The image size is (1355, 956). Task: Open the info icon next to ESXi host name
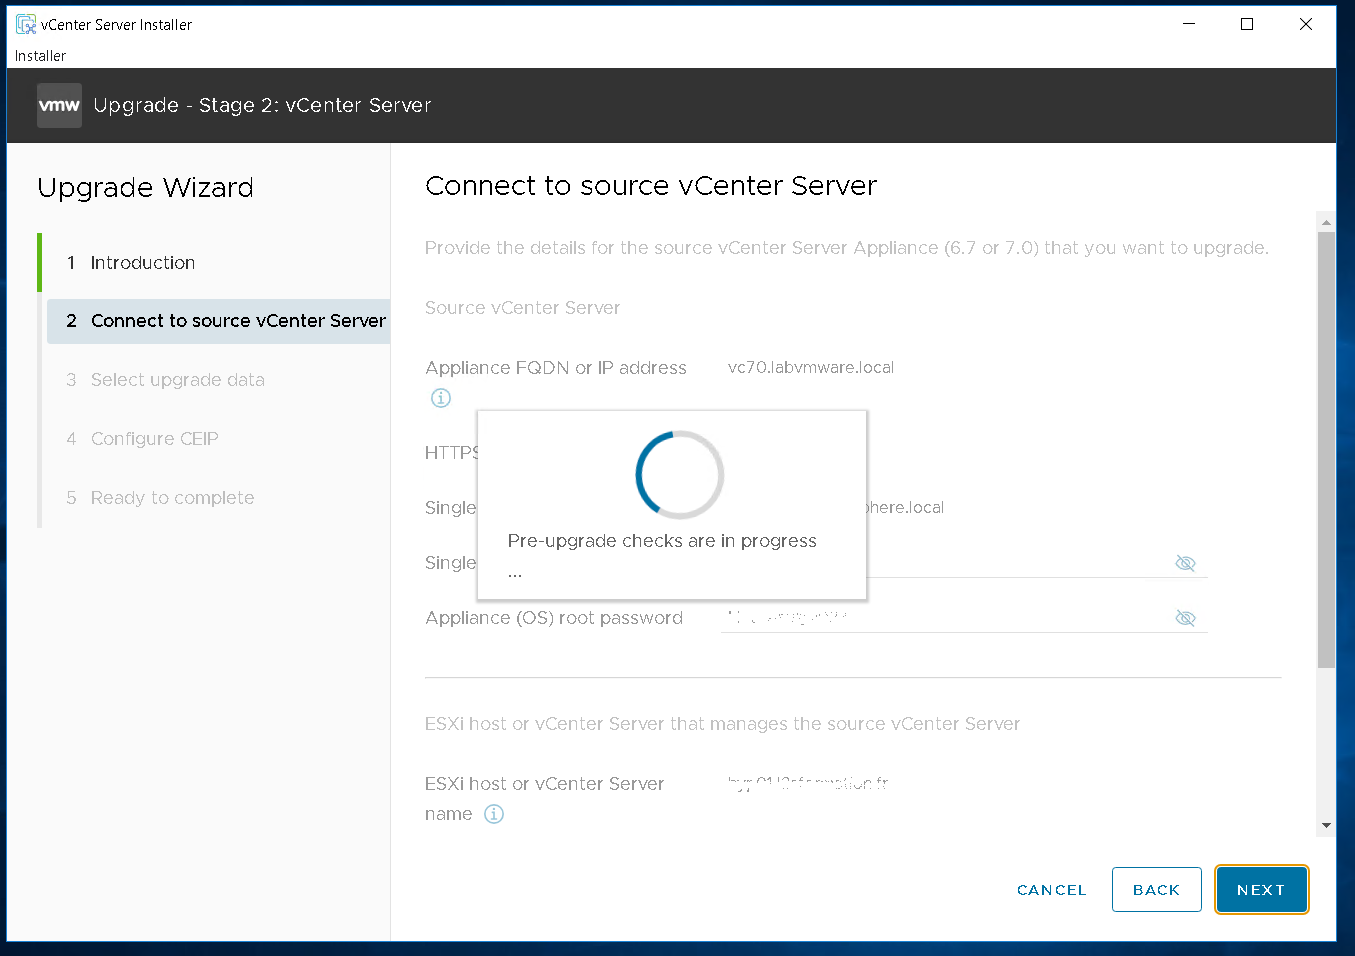click(494, 814)
